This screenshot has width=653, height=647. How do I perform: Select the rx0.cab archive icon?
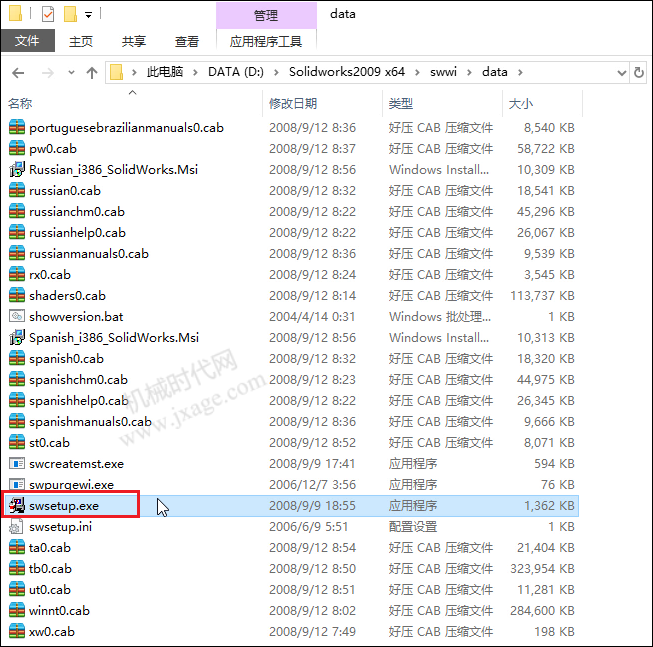point(17,274)
